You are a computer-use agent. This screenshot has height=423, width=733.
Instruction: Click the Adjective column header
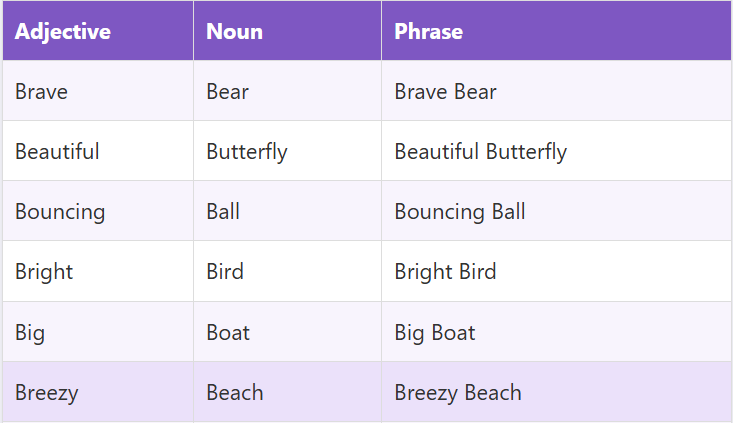click(x=63, y=31)
